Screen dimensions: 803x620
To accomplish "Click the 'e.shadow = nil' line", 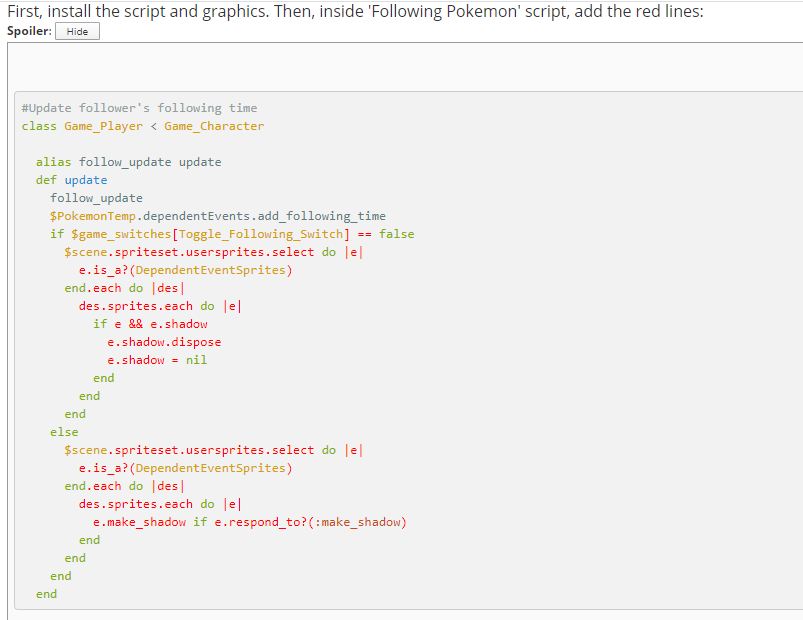I will (x=157, y=360).
